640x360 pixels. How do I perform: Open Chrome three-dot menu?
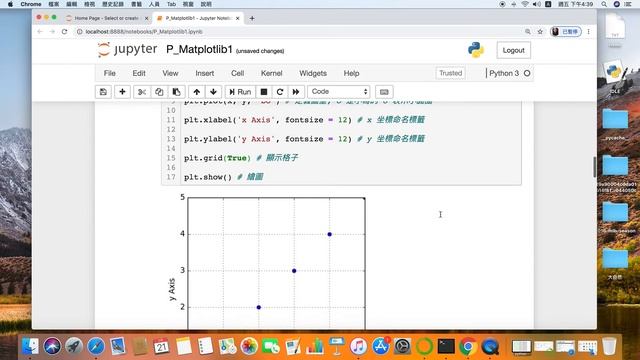[589, 31]
